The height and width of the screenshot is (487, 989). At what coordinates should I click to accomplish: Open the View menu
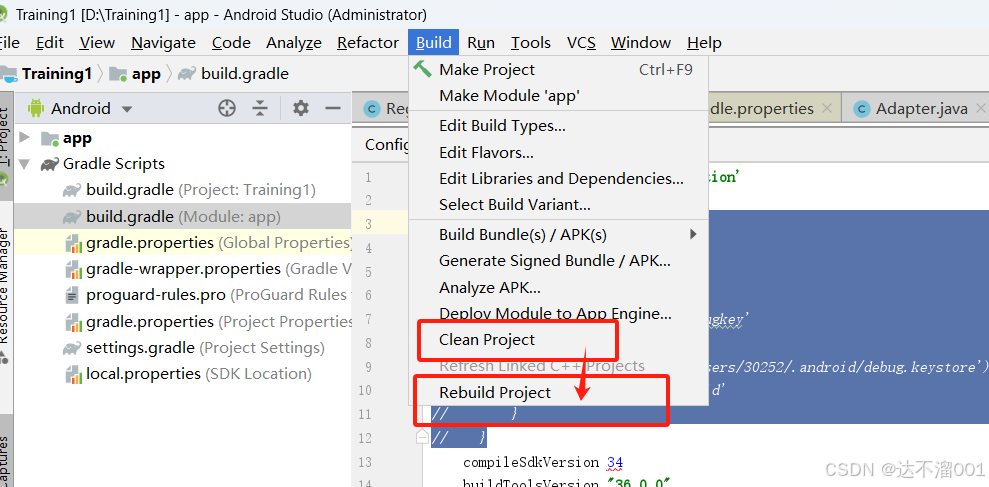point(97,43)
